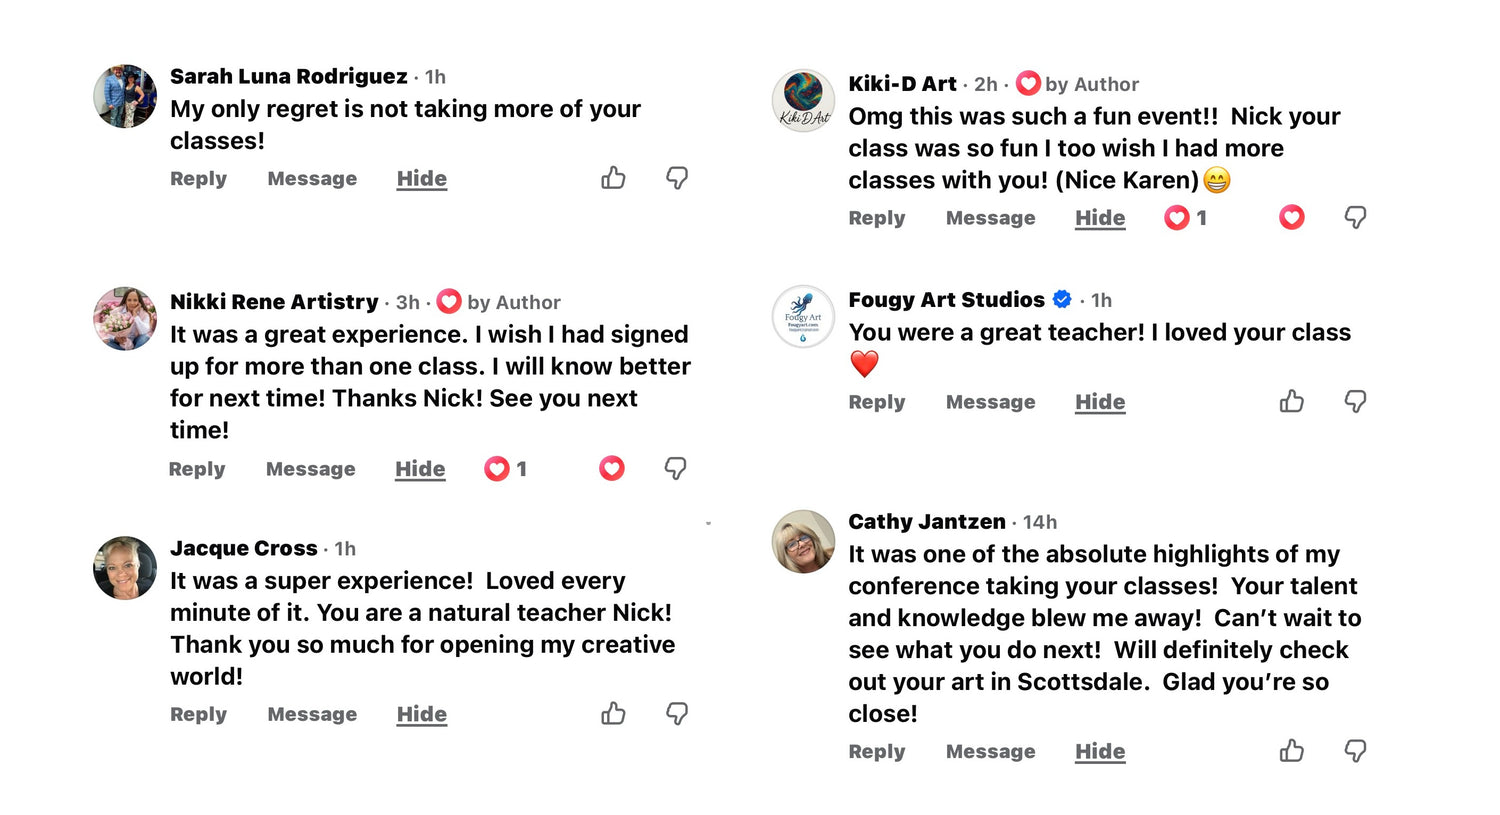The height and width of the screenshot is (815, 1500).
Task: Thumbs up Cathy Jantzen's comment
Action: [x=1291, y=751]
